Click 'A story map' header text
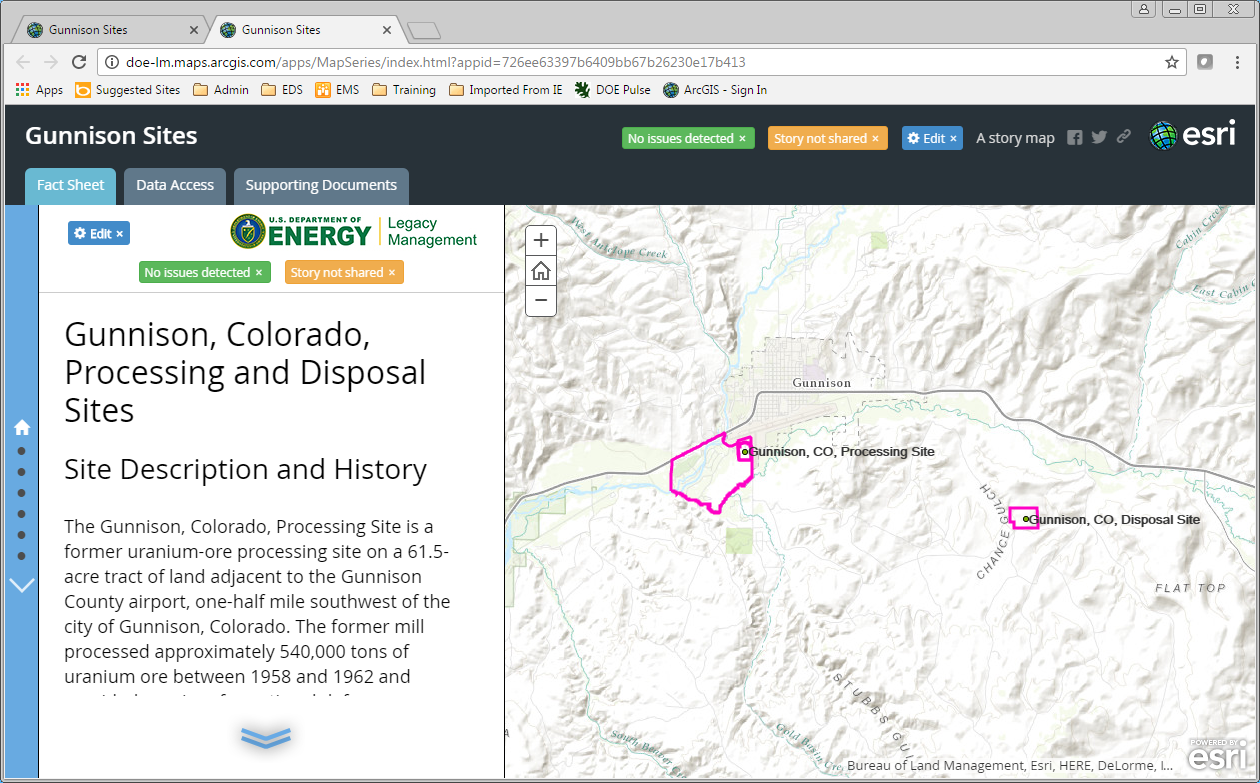The image size is (1260, 783). [1015, 138]
